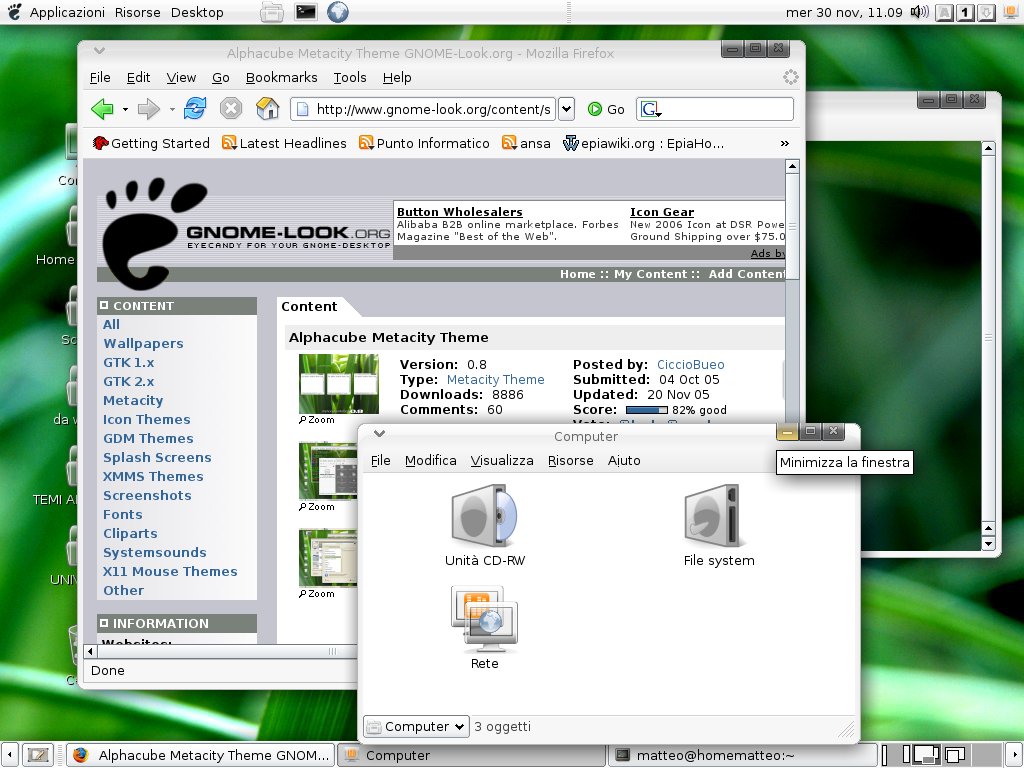
Task: Click the Wallpapers category link
Action: tap(143, 343)
